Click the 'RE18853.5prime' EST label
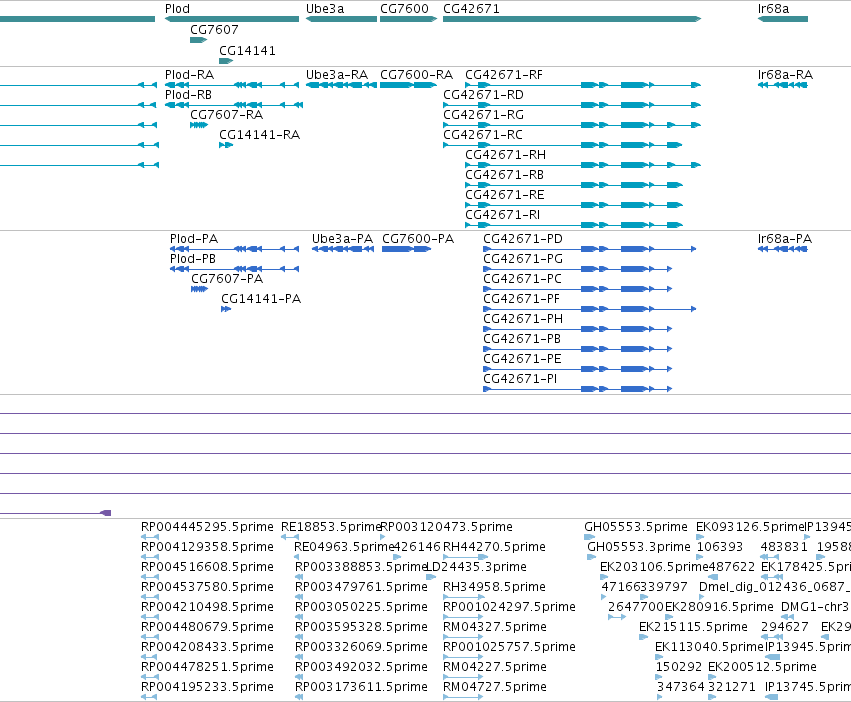Screen dimensions: 851x702 coord(331,527)
